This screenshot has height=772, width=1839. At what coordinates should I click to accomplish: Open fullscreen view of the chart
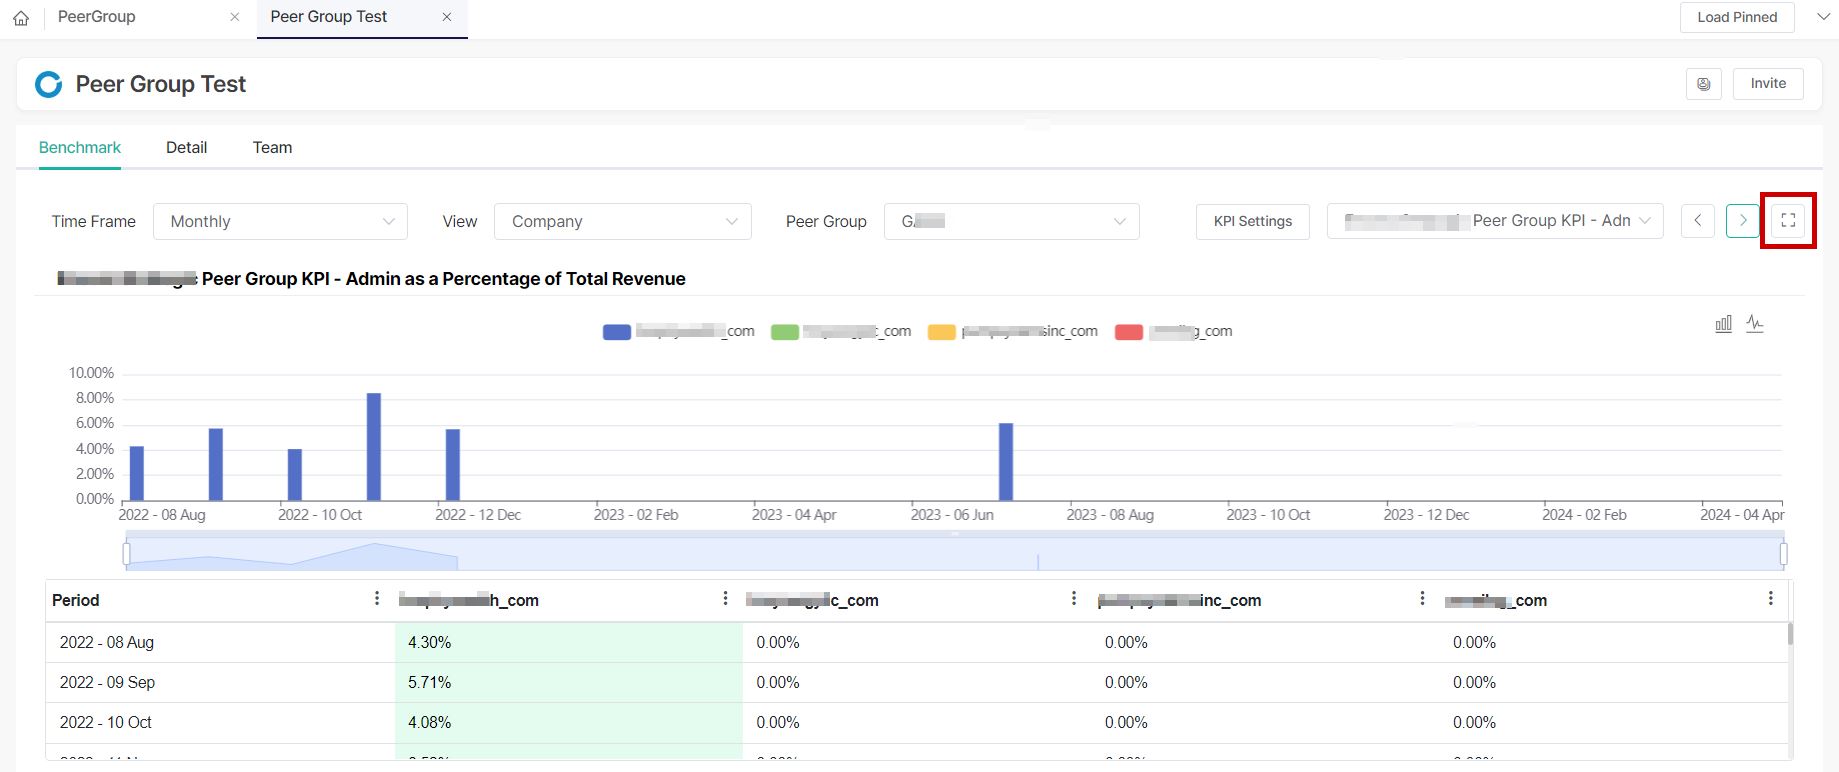click(1788, 221)
